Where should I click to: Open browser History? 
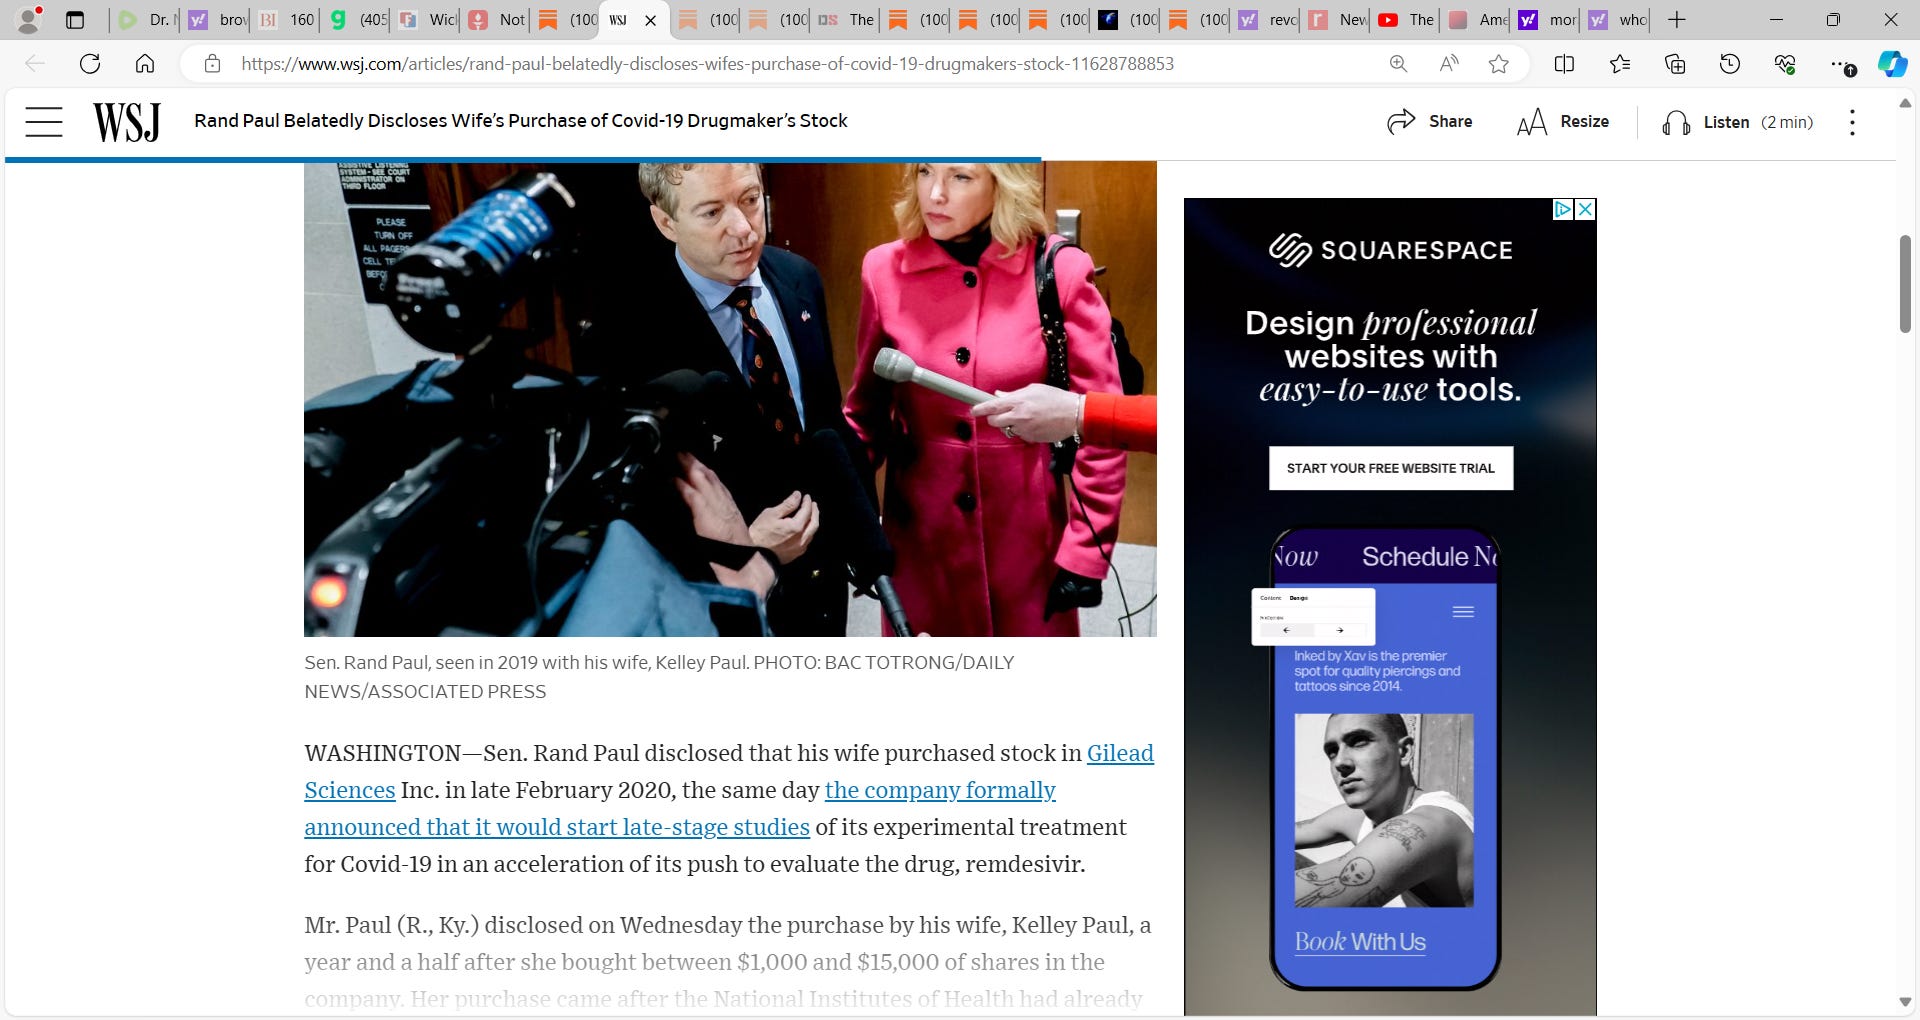point(1730,64)
